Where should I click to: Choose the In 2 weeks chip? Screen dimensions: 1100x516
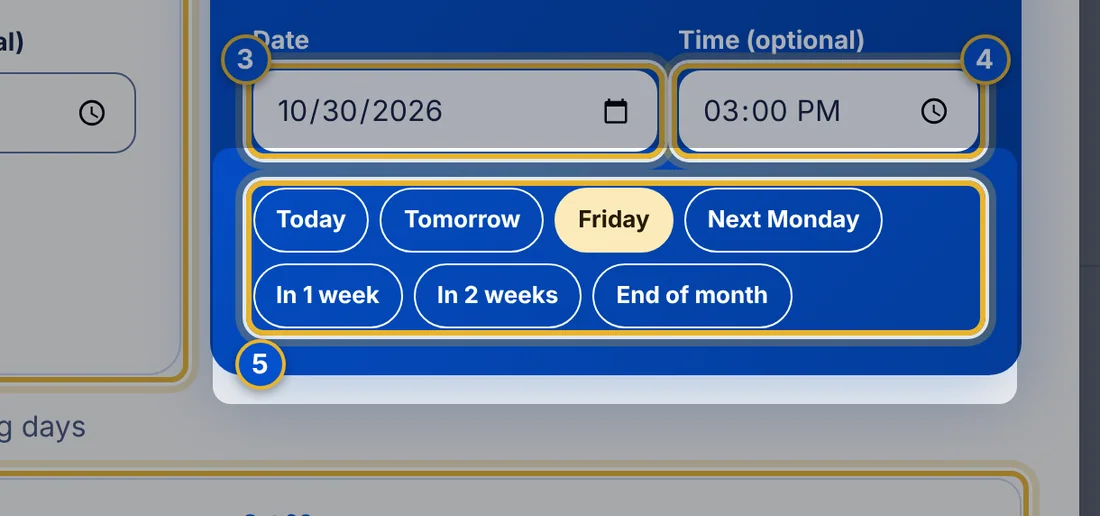497,295
